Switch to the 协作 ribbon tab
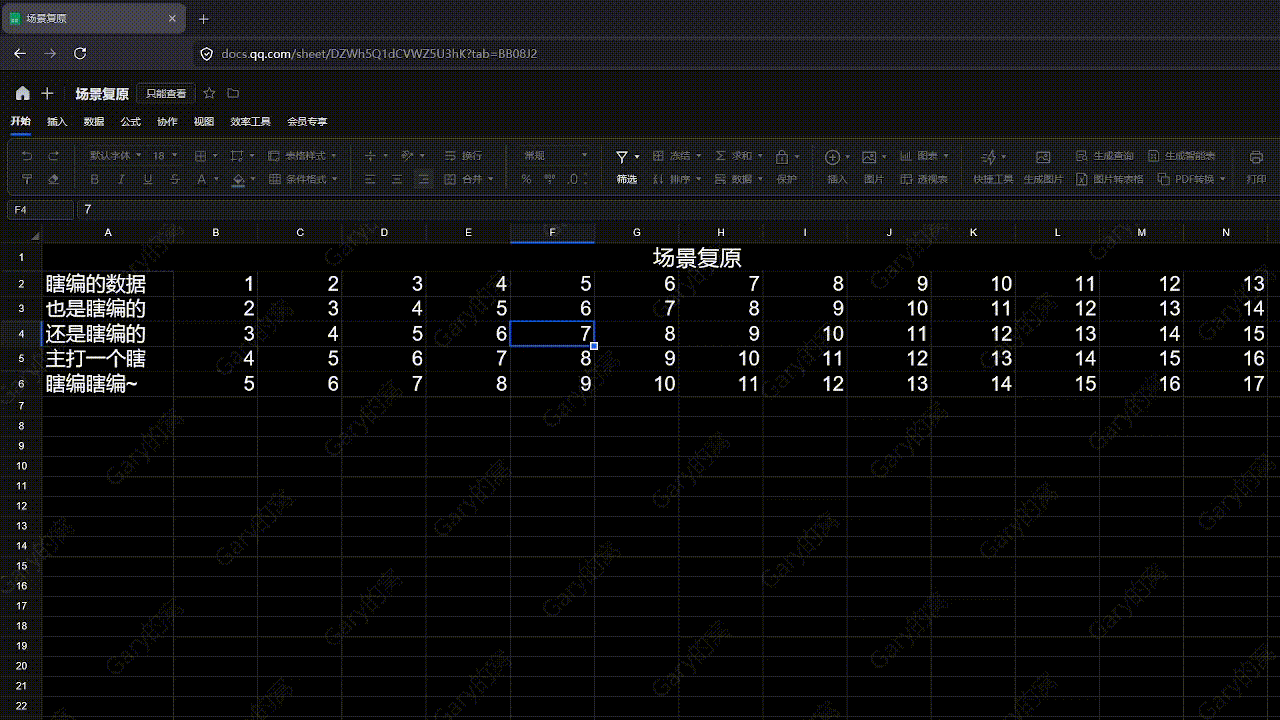 click(x=167, y=122)
